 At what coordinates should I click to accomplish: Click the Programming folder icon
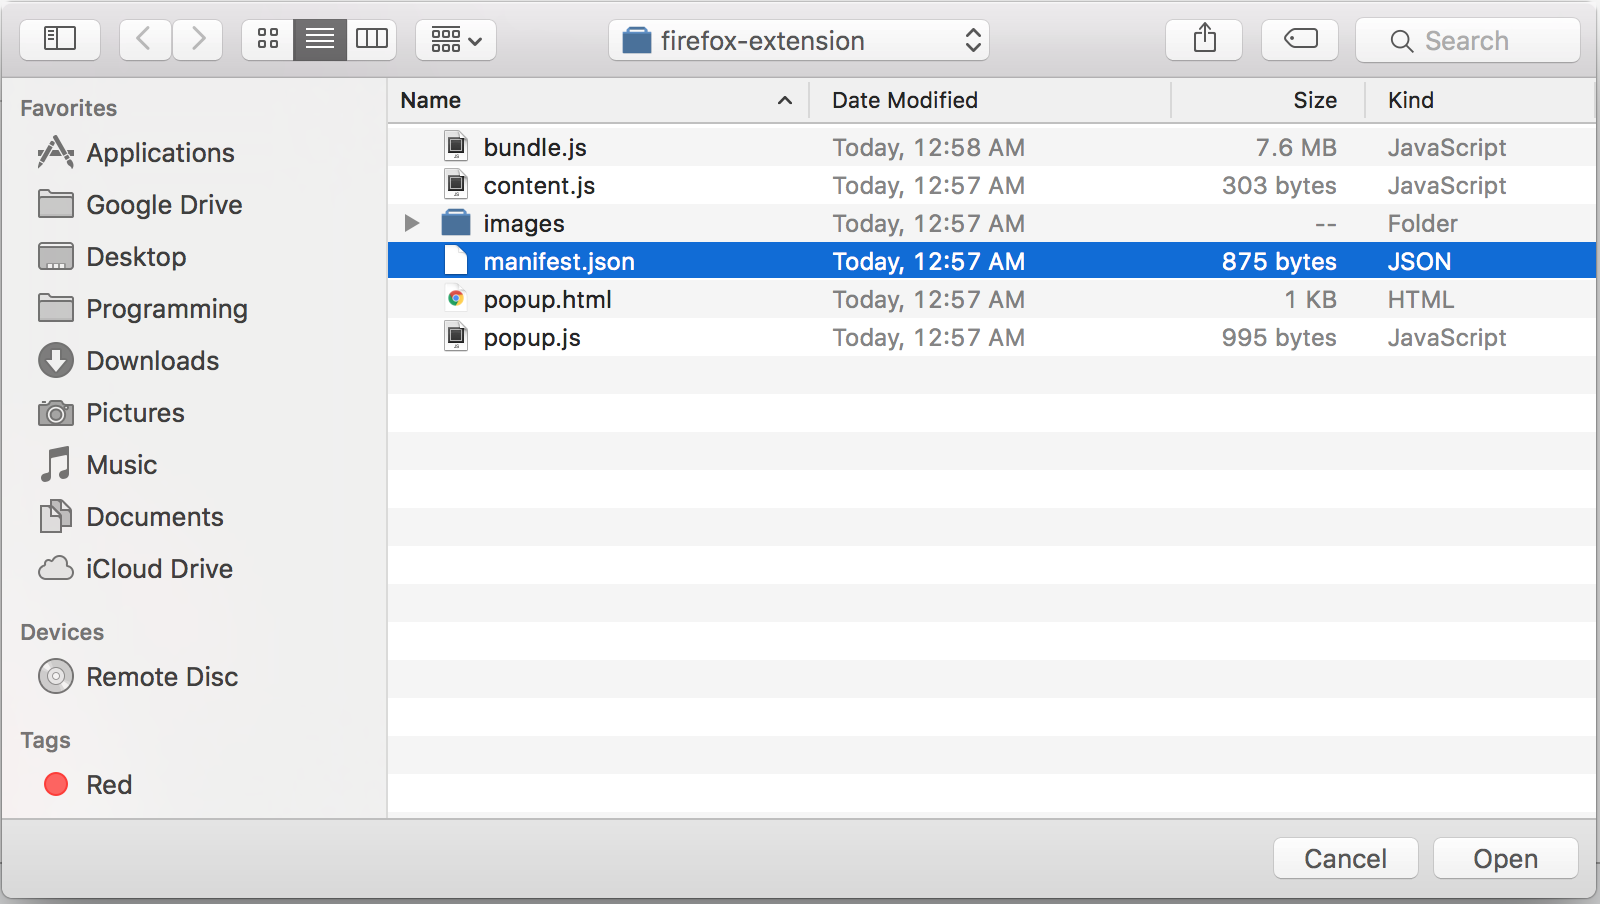tap(56, 308)
